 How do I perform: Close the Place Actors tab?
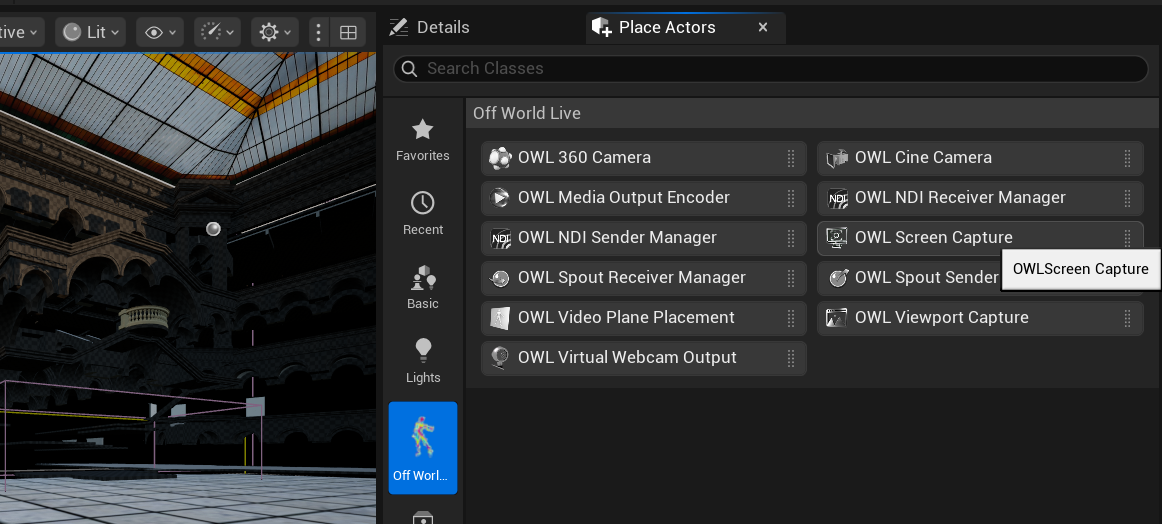[x=763, y=27]
